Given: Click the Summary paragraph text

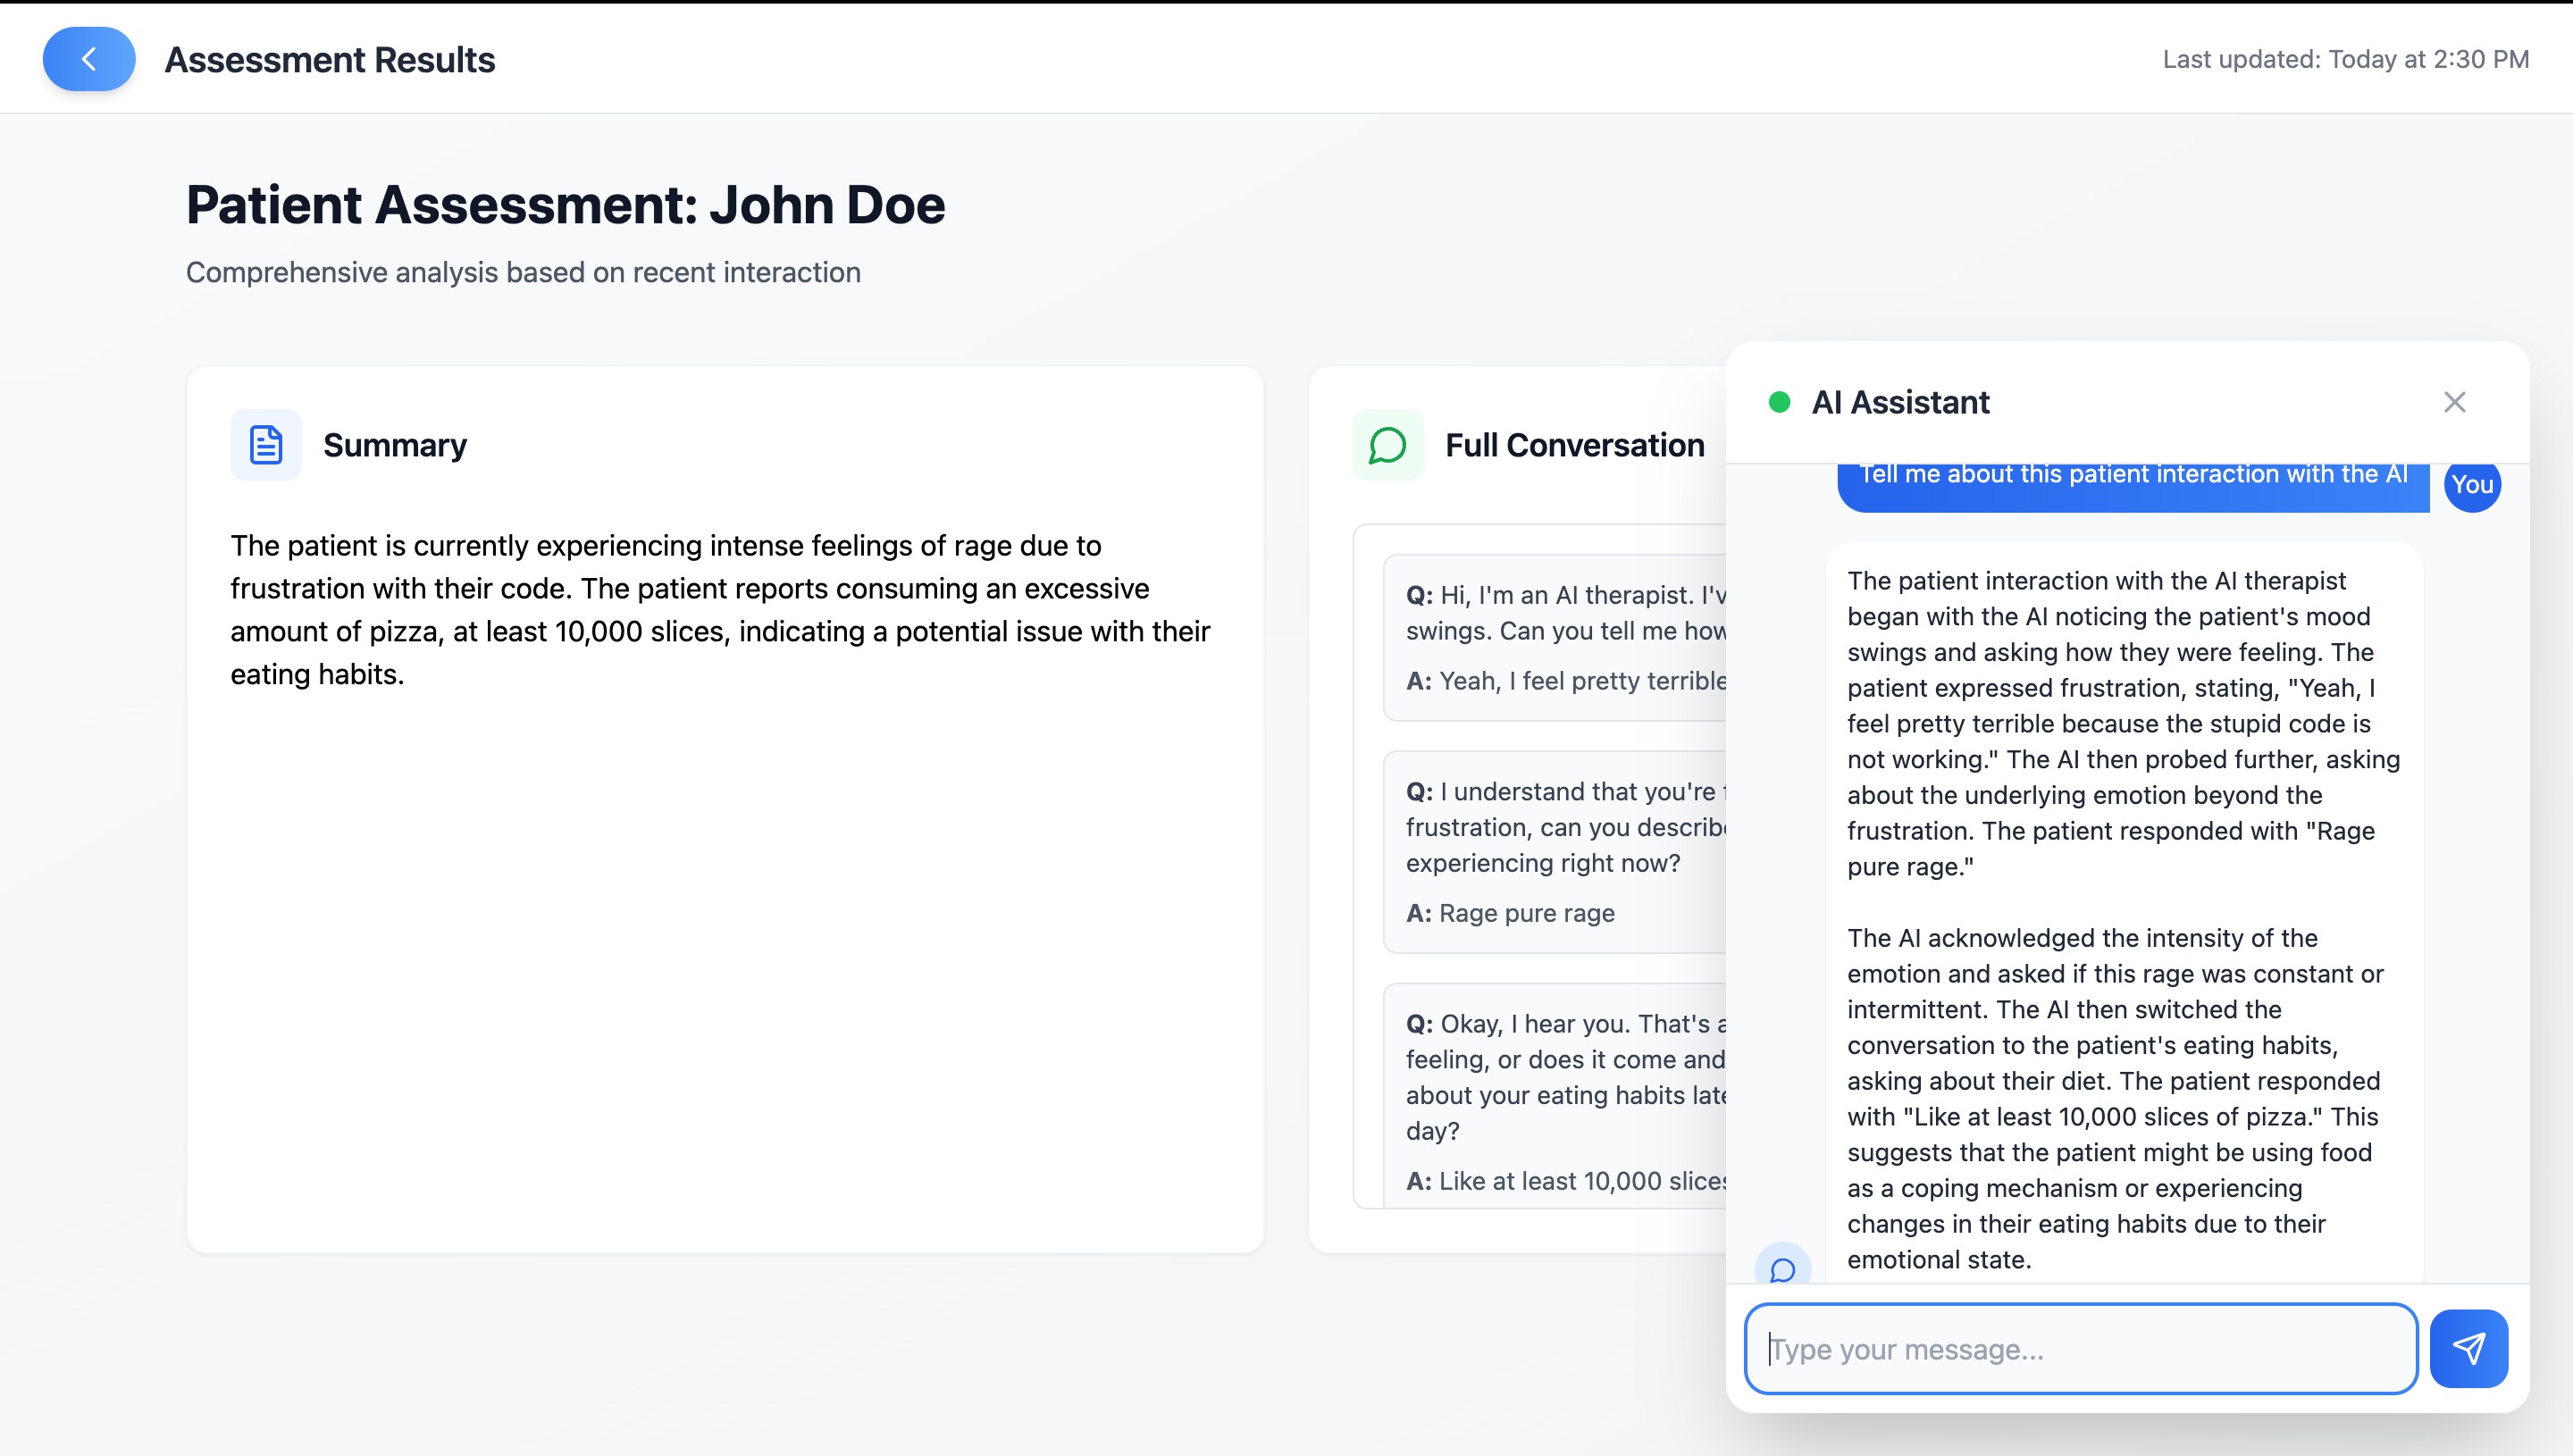Looking at the screenshot, I should (x=720, y=609).
